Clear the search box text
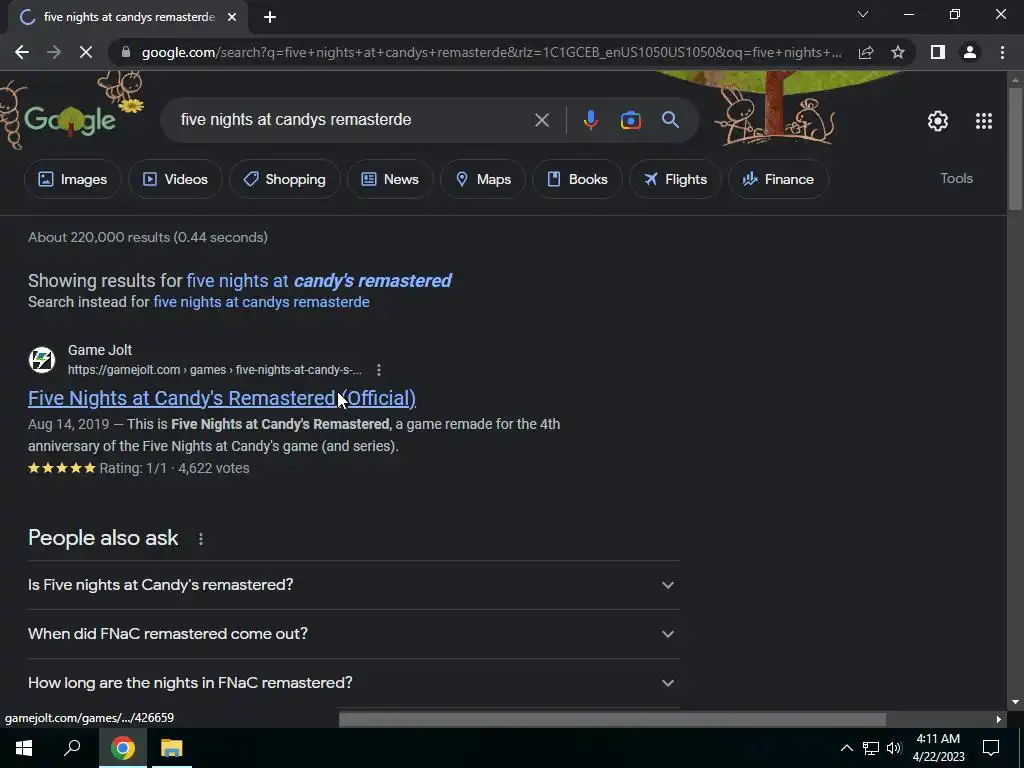1024x768 pixels. [x=541, y=120]
